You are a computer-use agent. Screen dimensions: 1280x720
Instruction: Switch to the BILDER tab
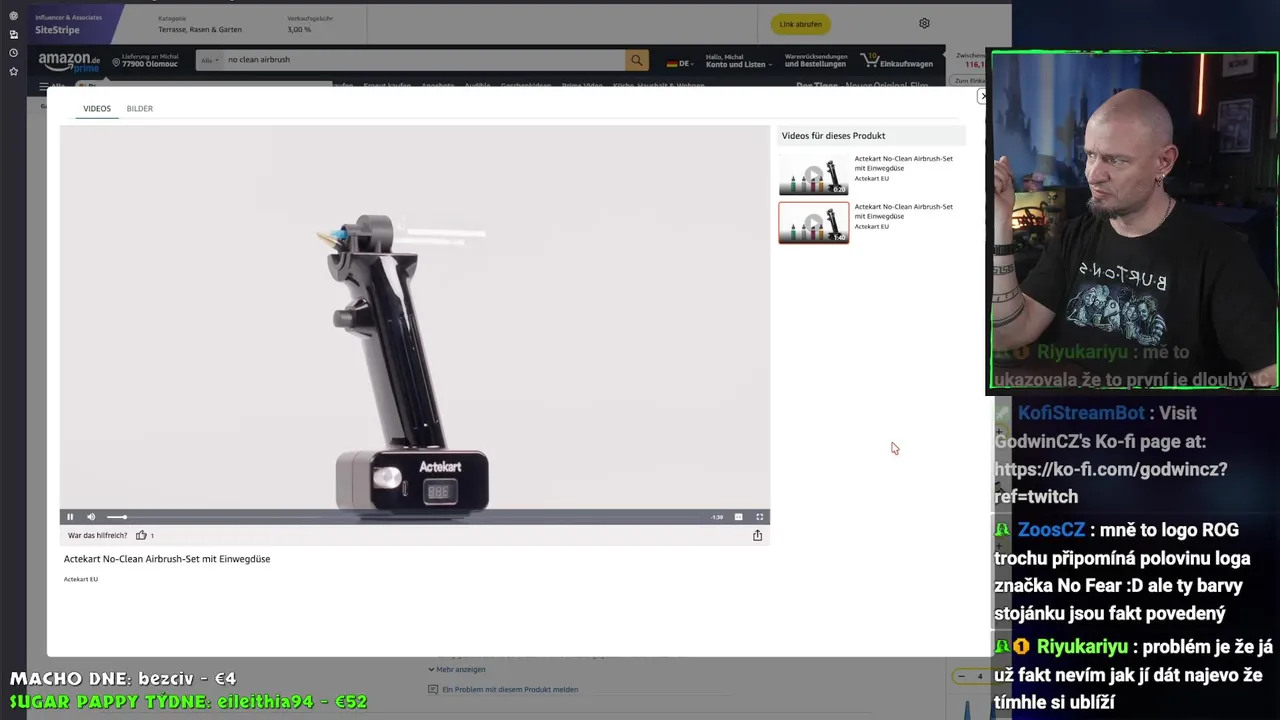pyautogui.click(x=140, y=108)
